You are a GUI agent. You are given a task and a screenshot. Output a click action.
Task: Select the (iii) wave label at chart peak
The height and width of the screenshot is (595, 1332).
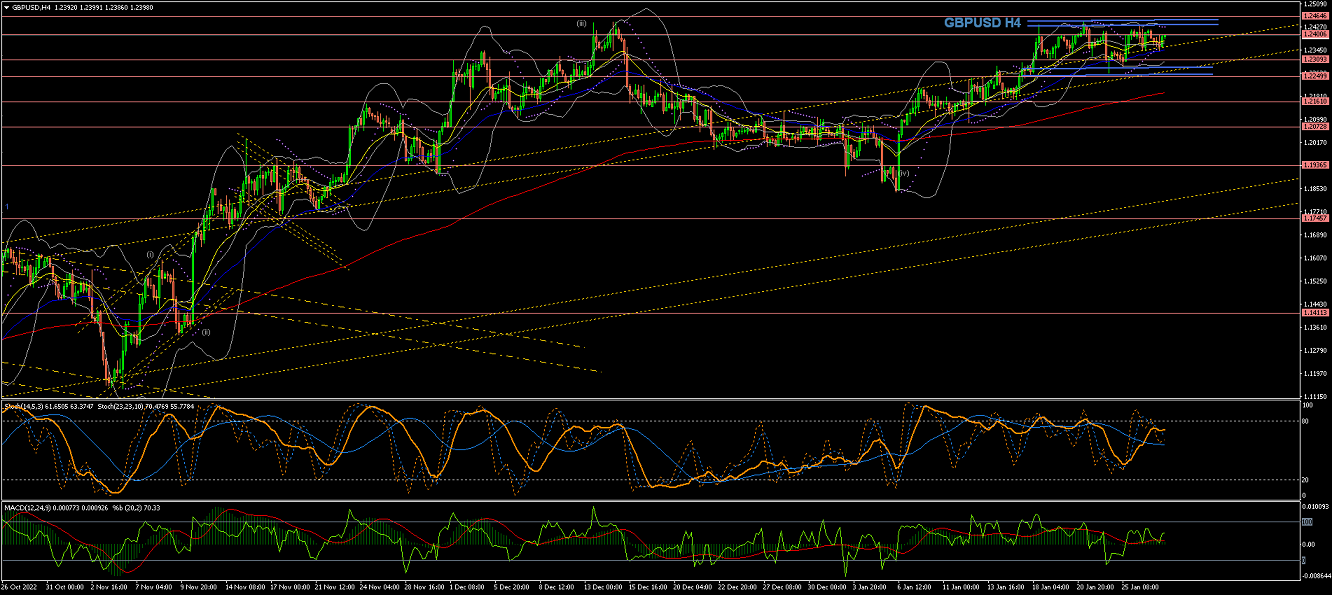pos(581,23)
